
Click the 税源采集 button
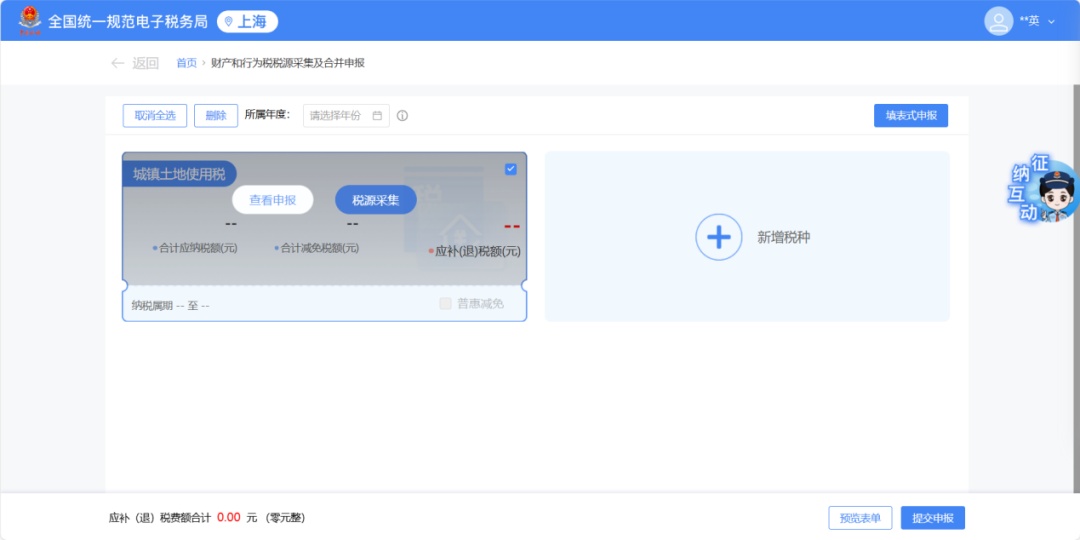tap(375, 200)
